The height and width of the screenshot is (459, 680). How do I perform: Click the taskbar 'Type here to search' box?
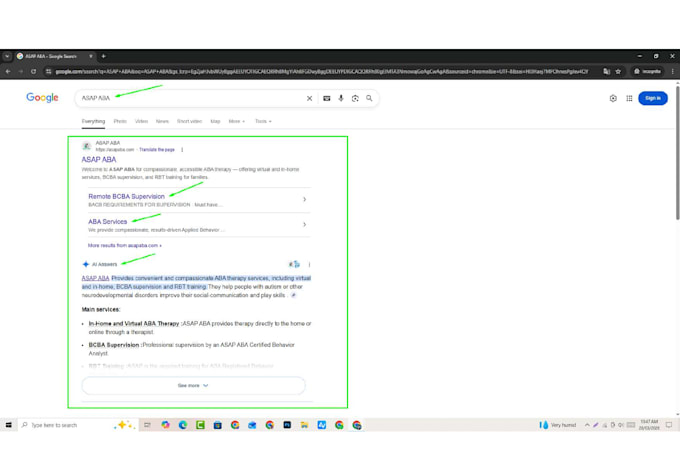point(78,425)
